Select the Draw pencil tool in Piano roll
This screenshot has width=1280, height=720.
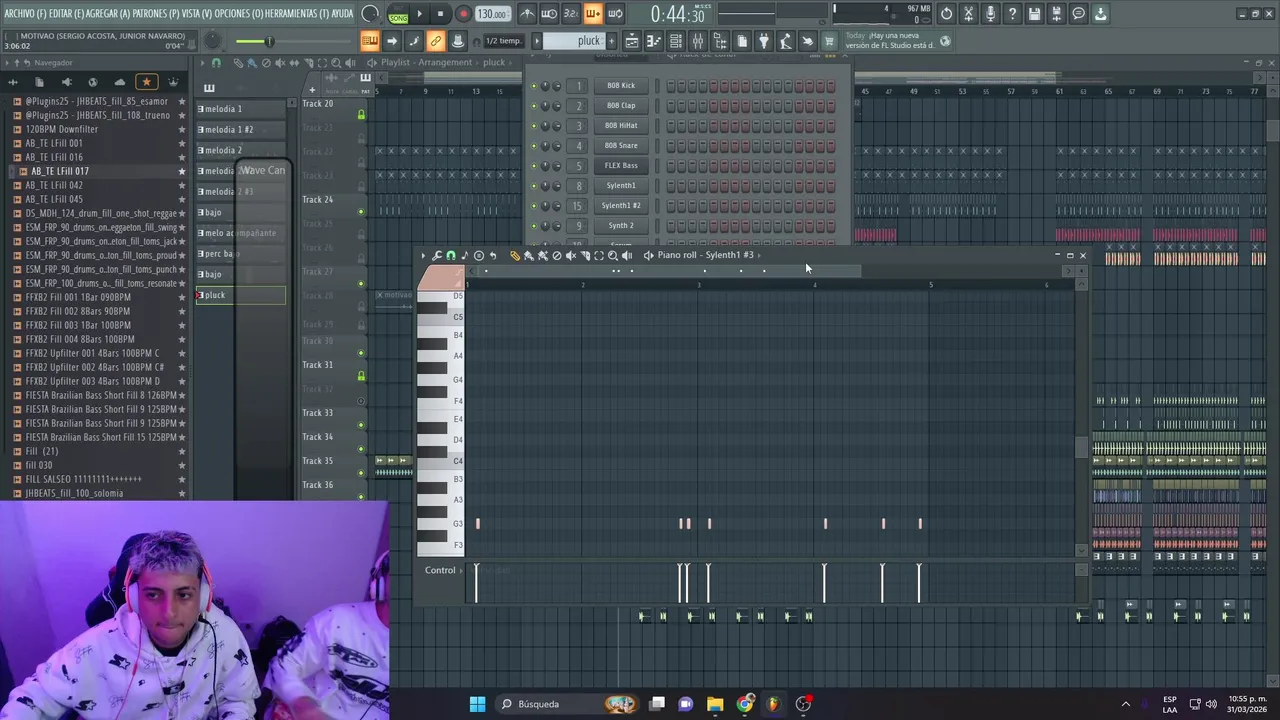[x=515, y=256]
